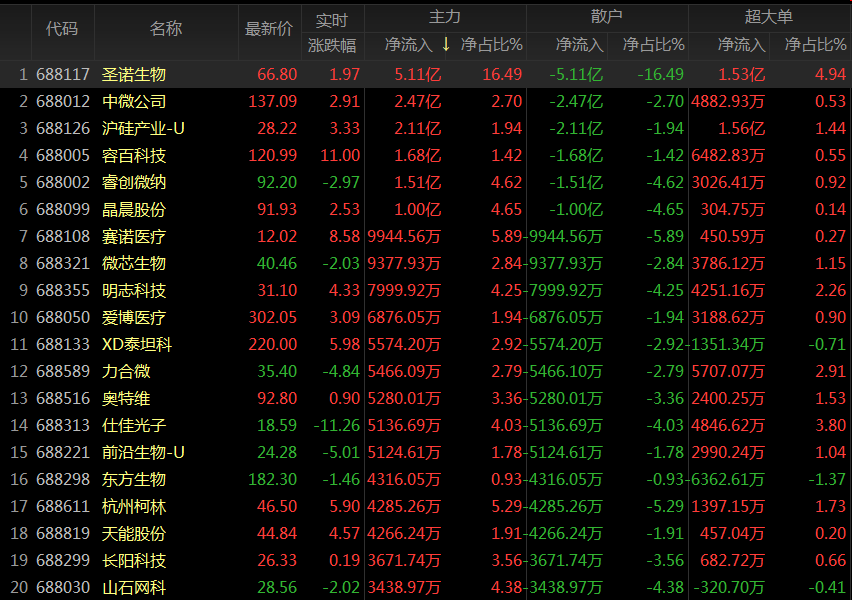Click latest price 137.09
852x600 pixels.
pyautogui.click(x=273, y=102)
